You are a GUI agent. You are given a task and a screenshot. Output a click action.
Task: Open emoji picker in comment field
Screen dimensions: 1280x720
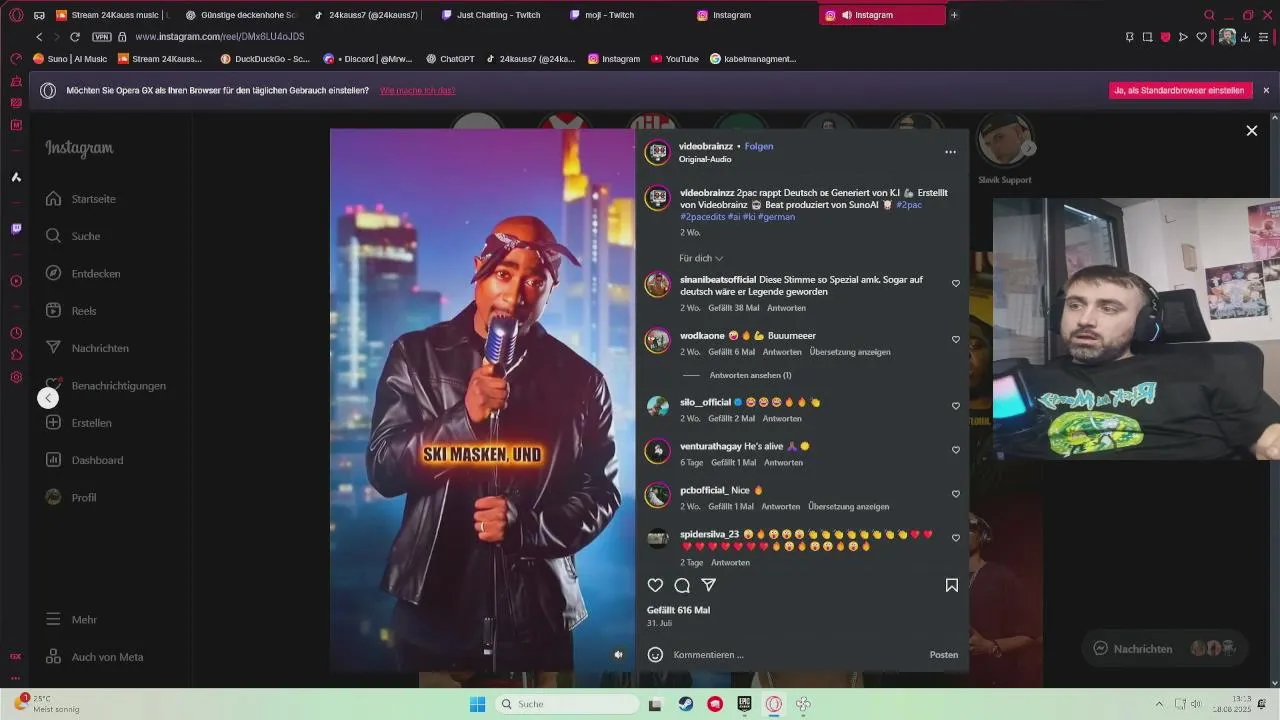[x=655, y=655]
